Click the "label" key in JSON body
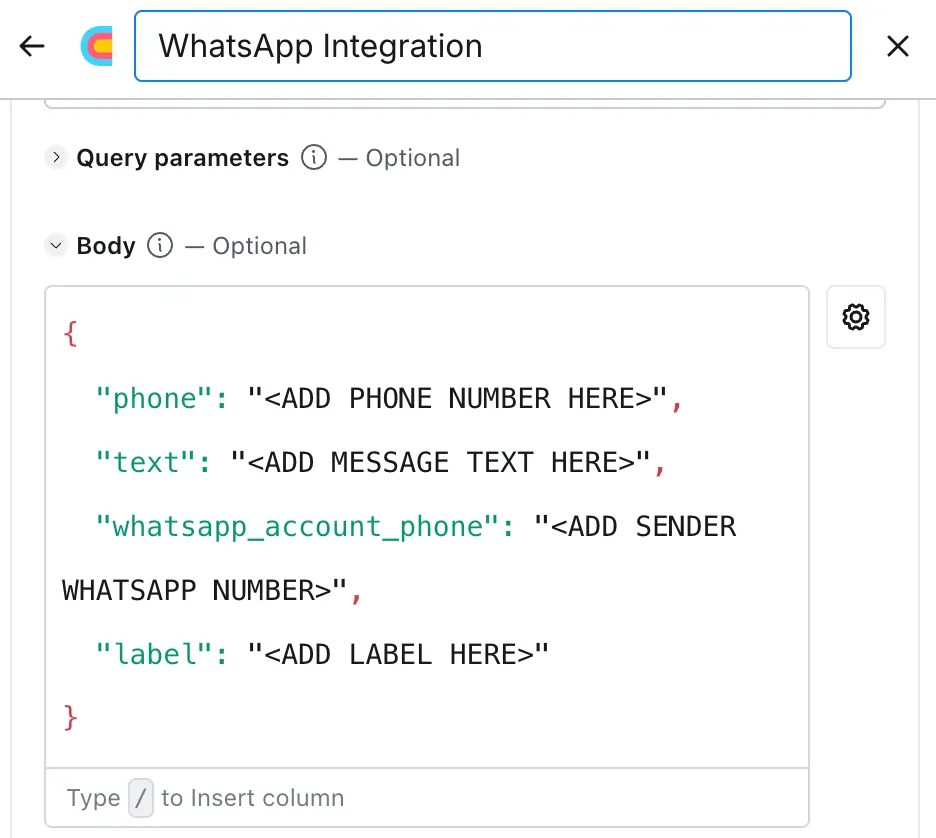 [154, 655]
